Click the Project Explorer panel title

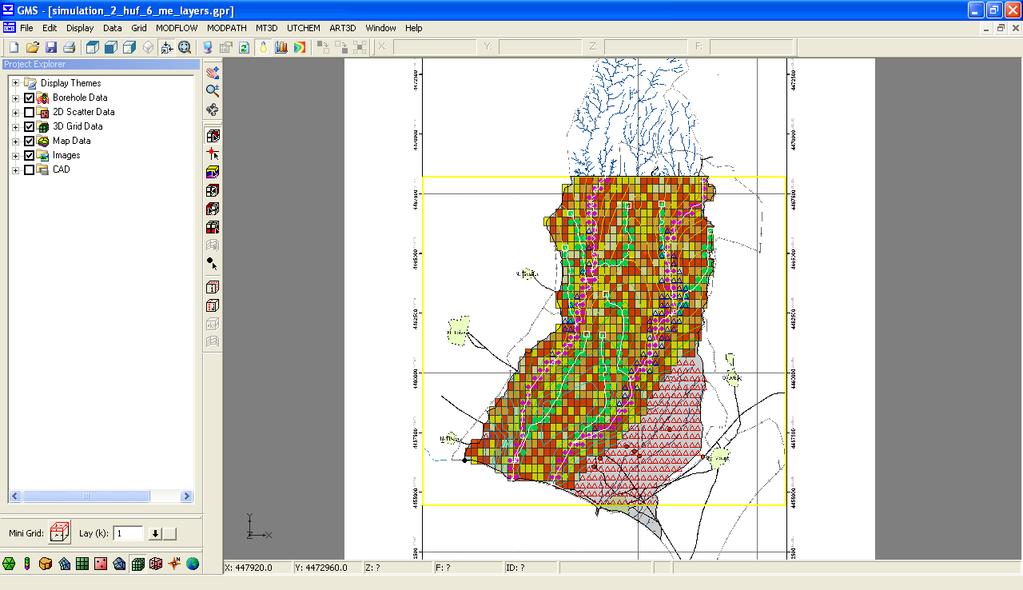coord(101,64)
